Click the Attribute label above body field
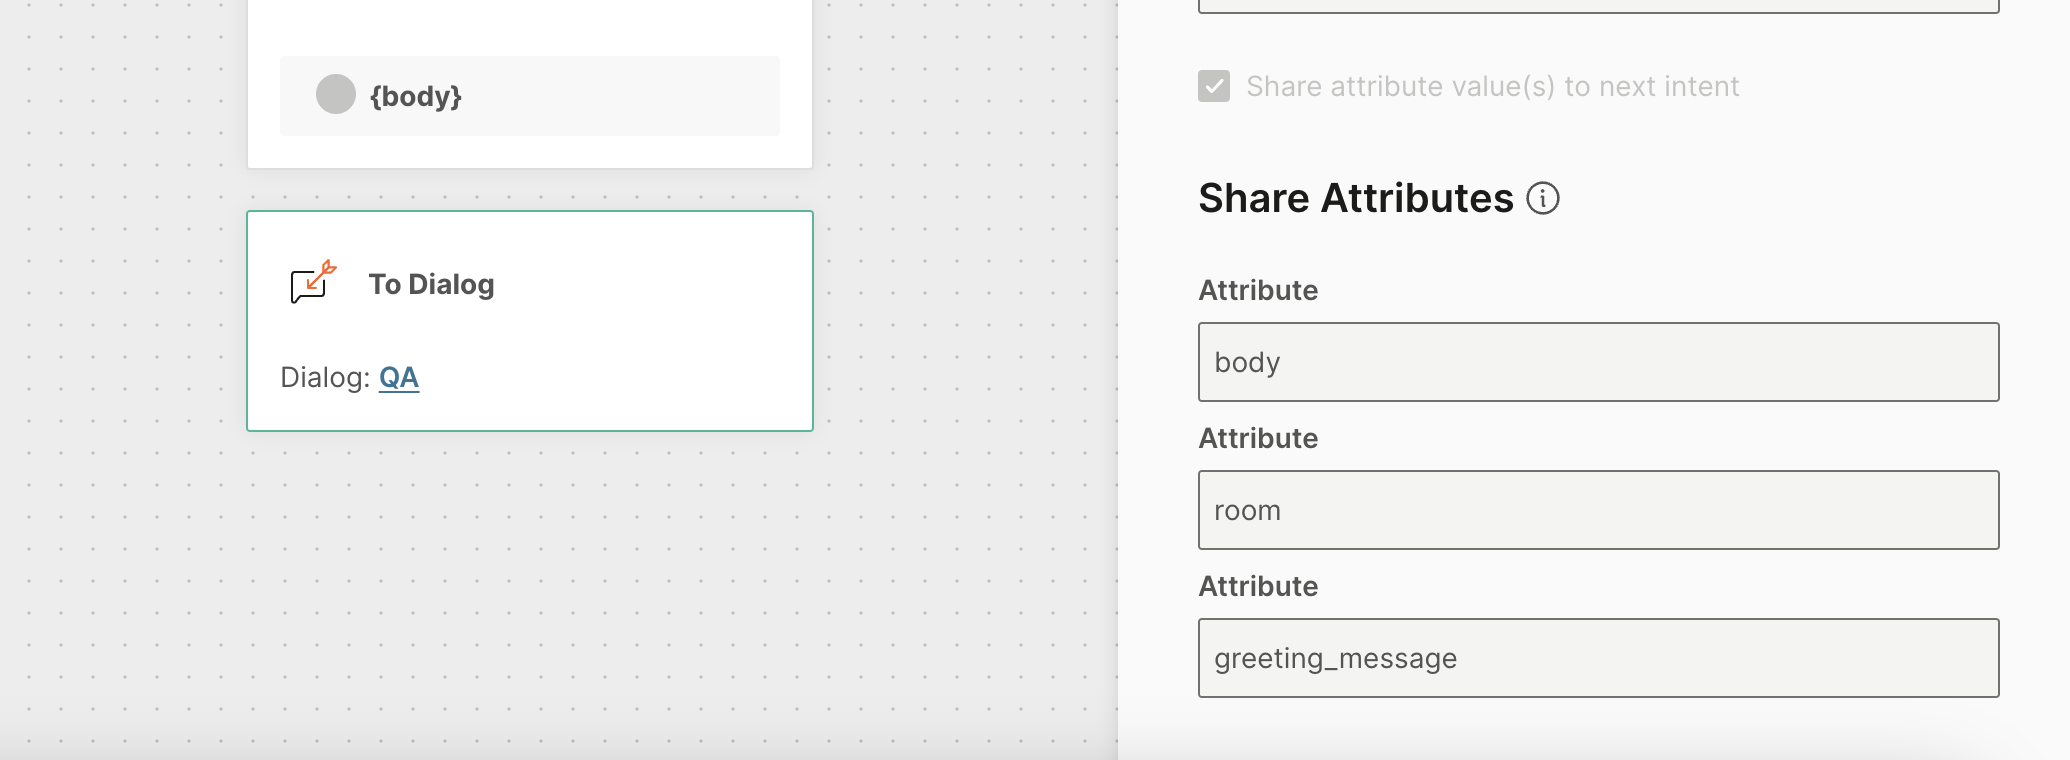2070x760 pixels. tap(1258, 290)
